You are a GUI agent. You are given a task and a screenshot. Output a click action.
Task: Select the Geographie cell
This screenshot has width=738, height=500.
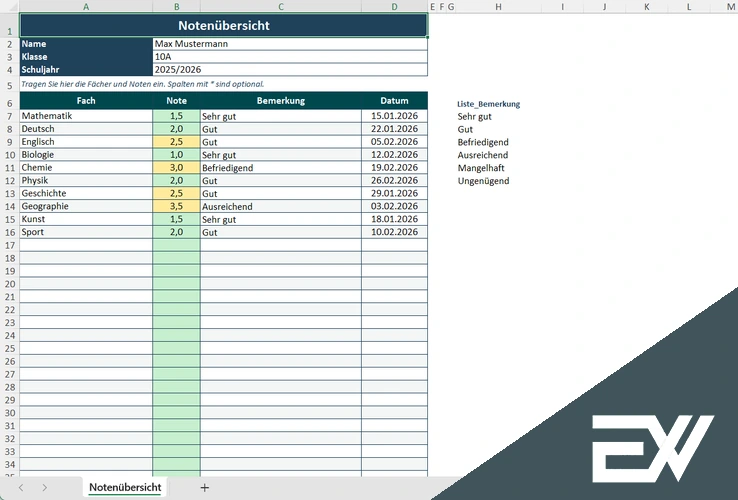point(86,206)
